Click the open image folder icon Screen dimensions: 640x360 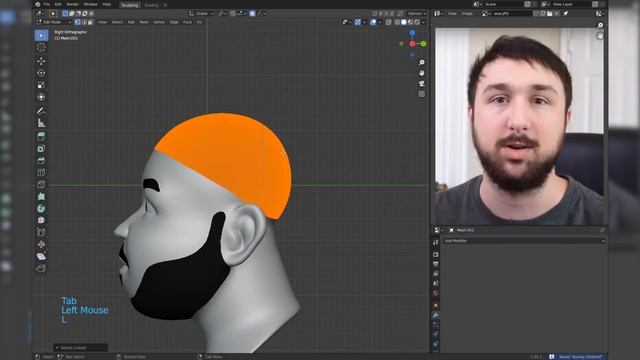click(x=550, y=13)
